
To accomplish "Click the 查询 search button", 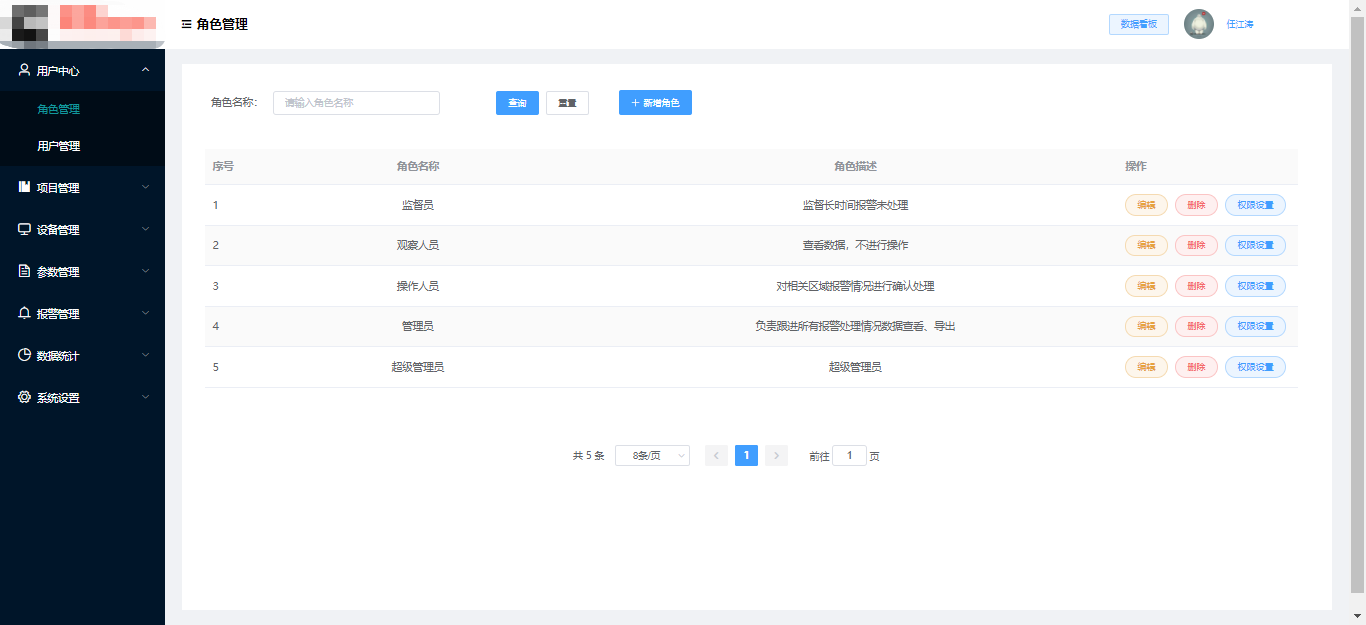I will [x=517, y=103].
